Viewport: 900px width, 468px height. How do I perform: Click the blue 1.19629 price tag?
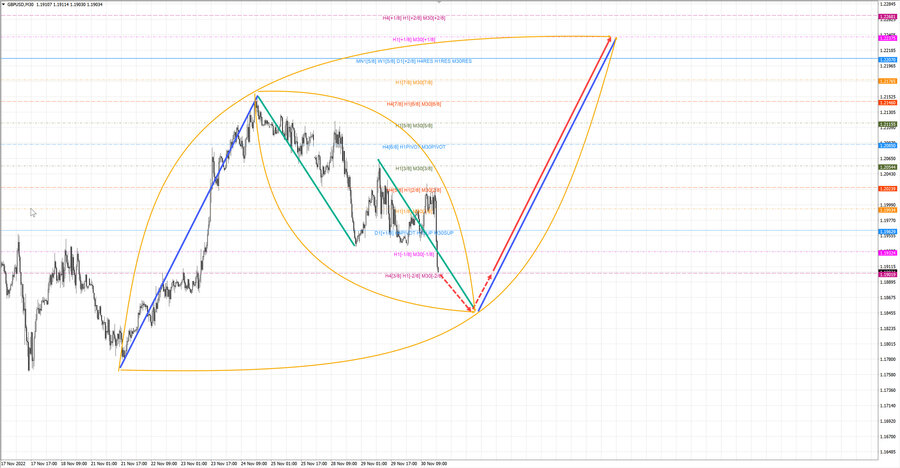tap(888, 231)
